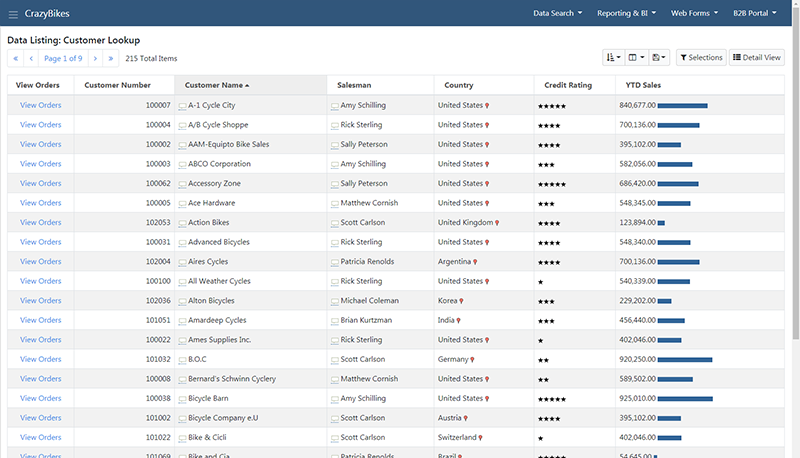The width and height of the screenshot is (800, 458).
Task: Click the Selections filter button
Action: pos(701,58)
